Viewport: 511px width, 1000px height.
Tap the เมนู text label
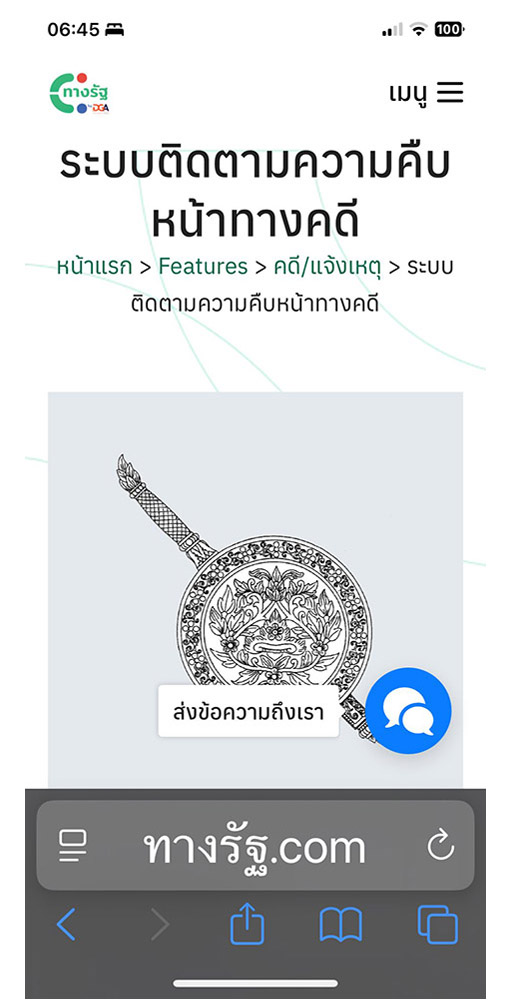[410, 93]
